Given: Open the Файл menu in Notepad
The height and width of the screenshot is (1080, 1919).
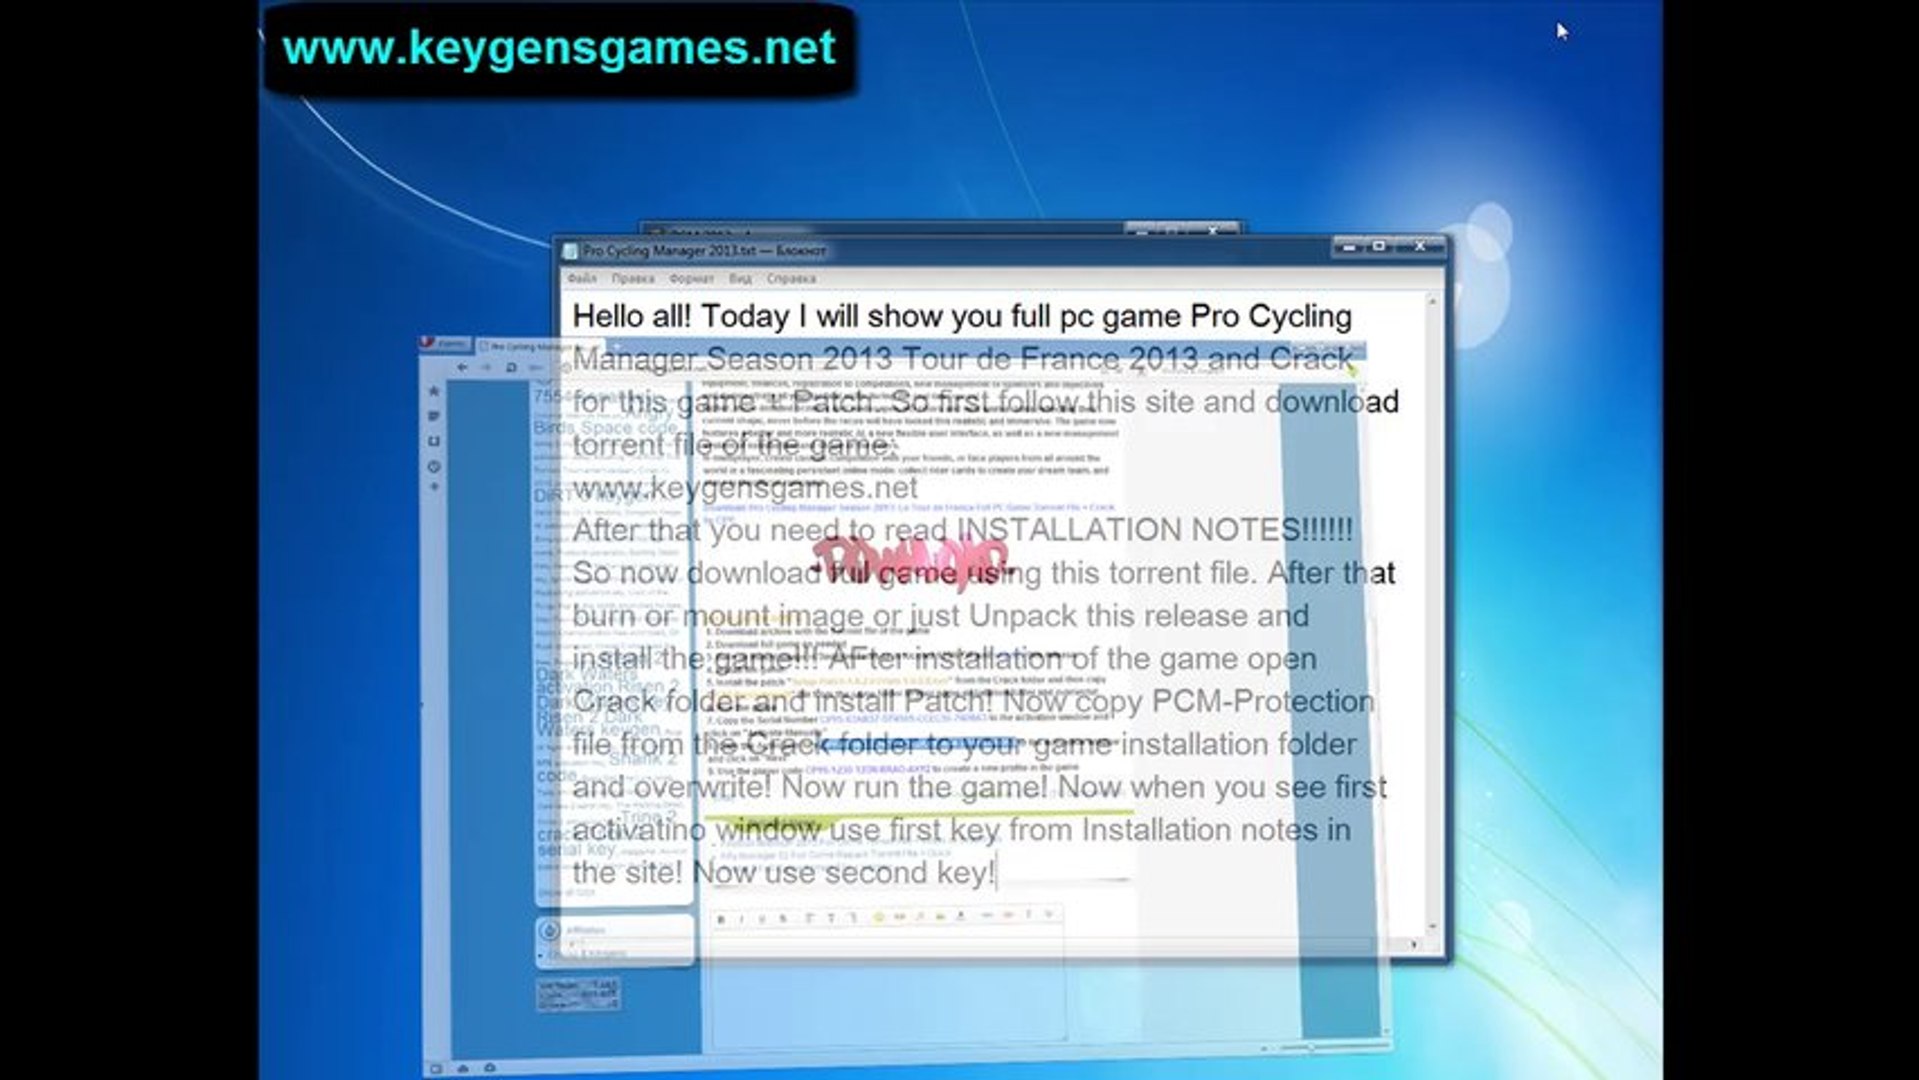Looking at the screenshot, I should click(582, 278).
